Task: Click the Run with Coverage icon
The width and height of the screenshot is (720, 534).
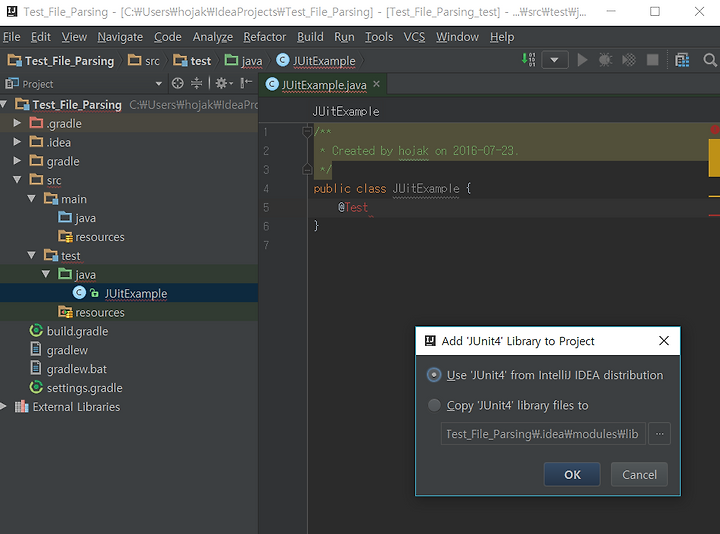Action: pyautogui.click(x=629, y=60)
